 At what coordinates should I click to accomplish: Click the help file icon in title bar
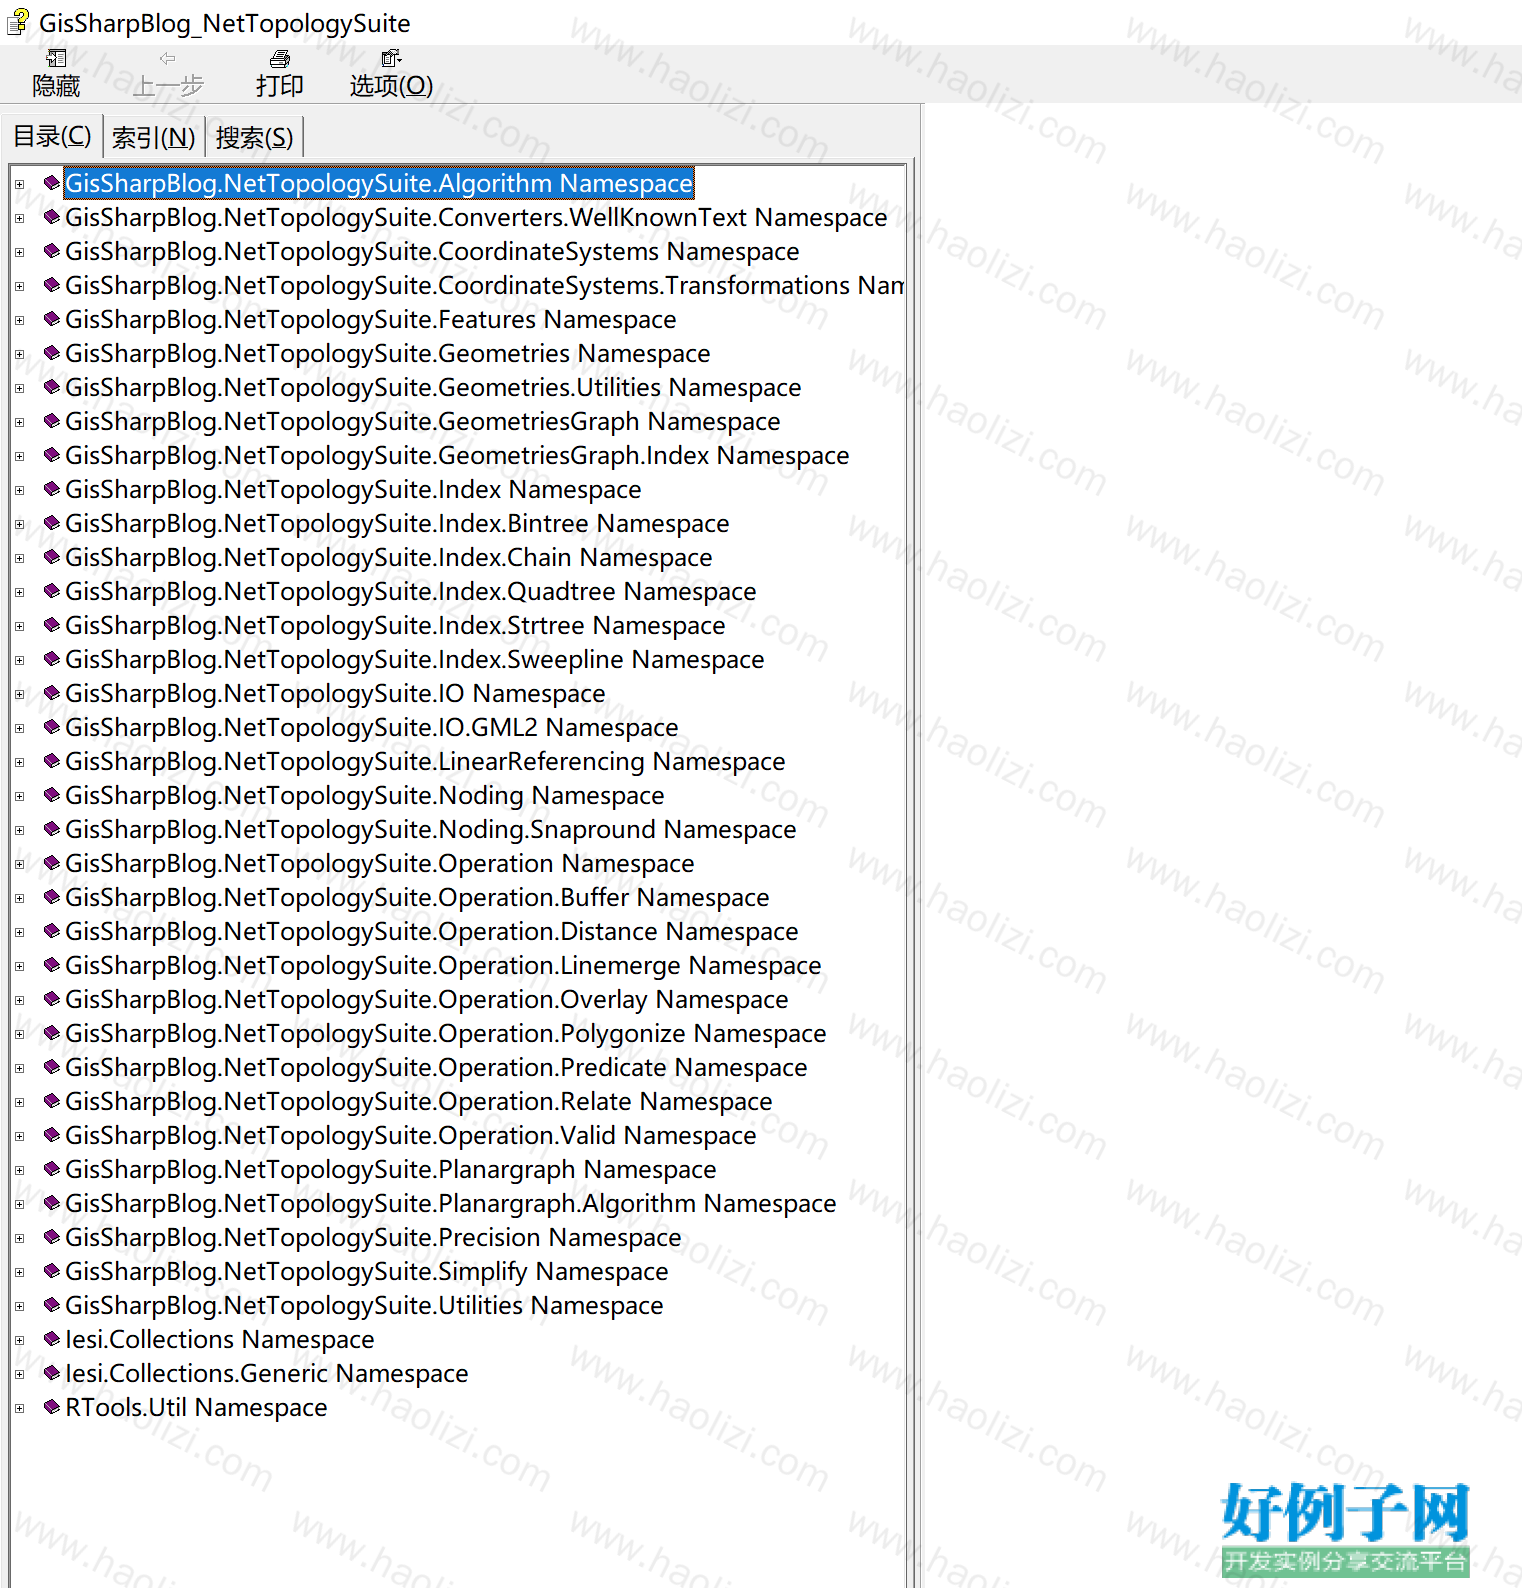[18, 23]
